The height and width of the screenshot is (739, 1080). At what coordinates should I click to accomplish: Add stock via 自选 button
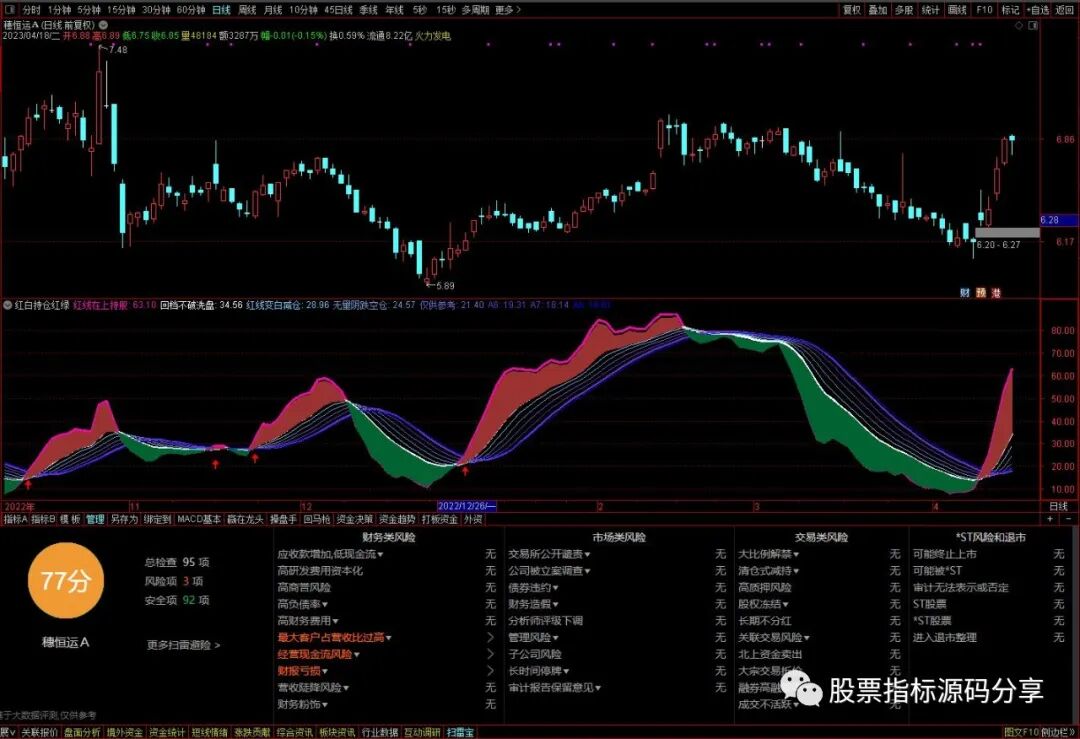1038,10
